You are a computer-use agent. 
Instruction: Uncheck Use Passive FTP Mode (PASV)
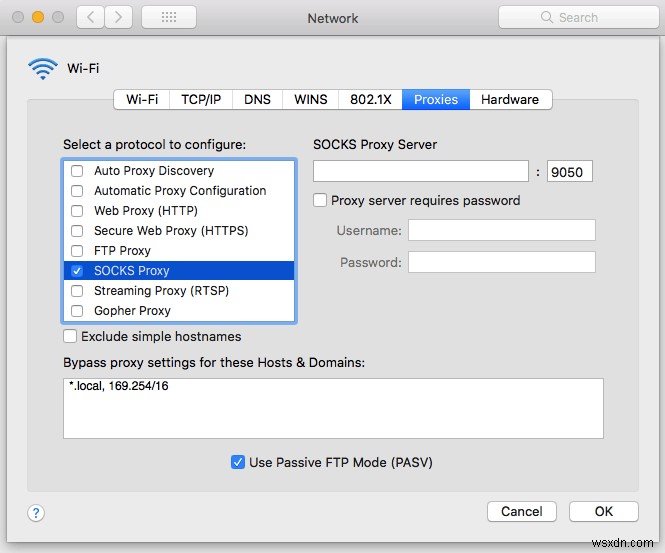click(238, 462)
